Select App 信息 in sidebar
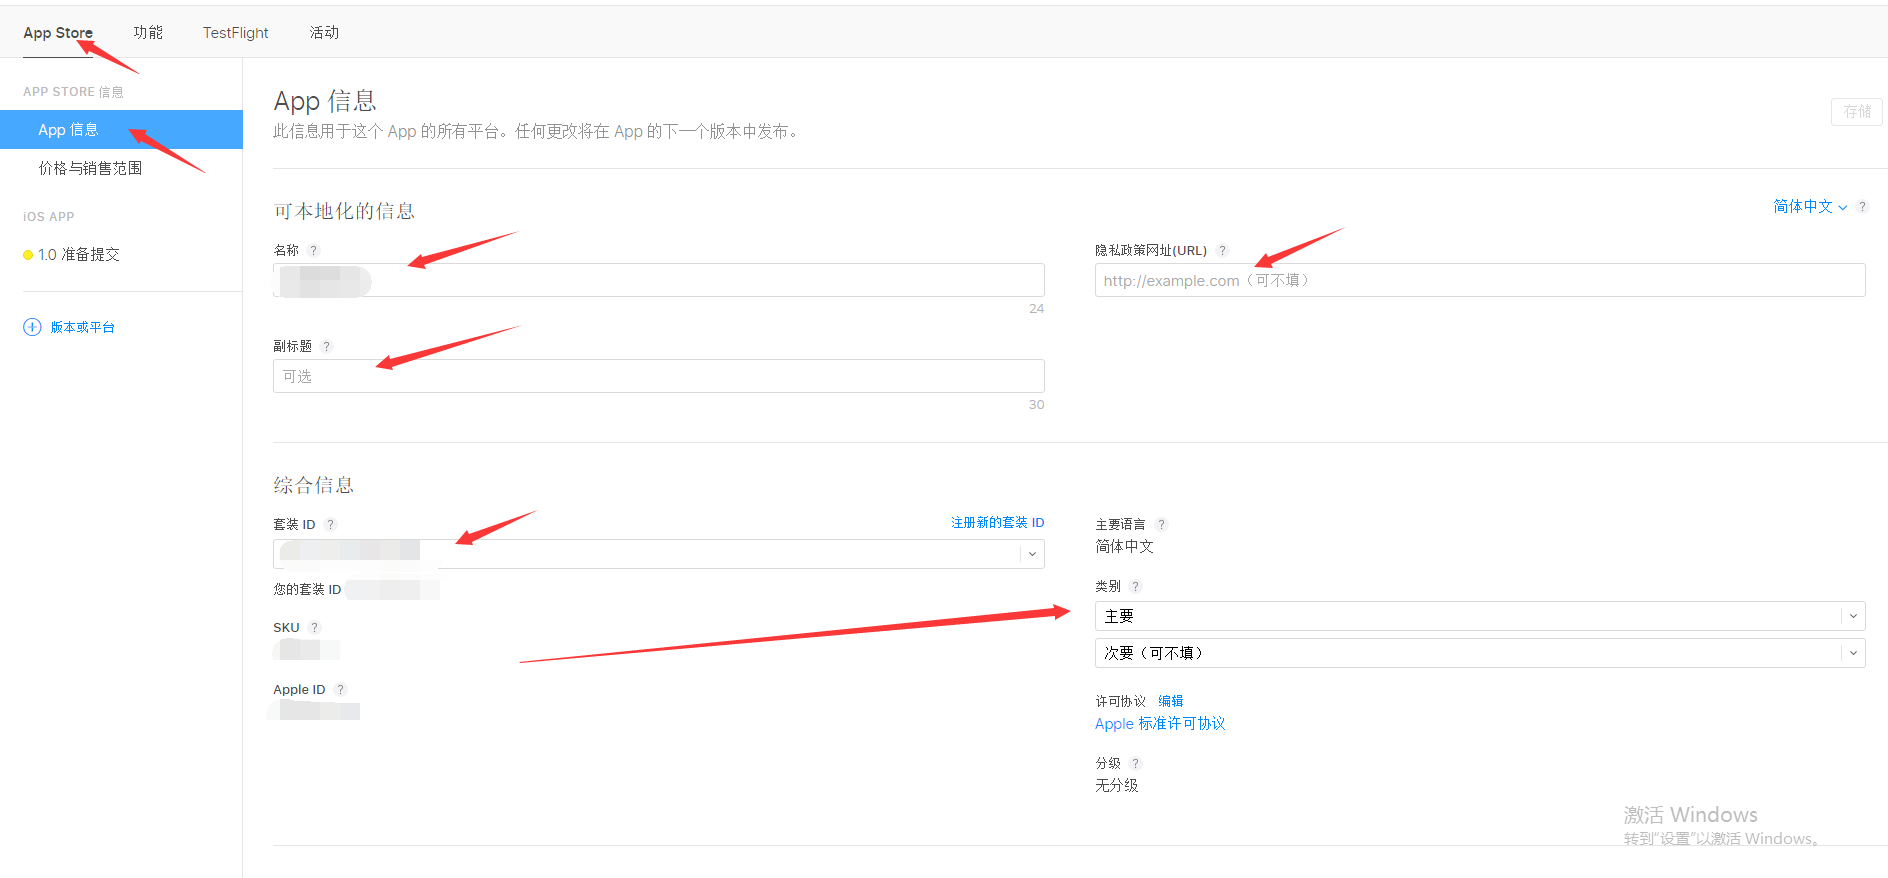This screenshot has width=1888, height=878. coord(121,130)
